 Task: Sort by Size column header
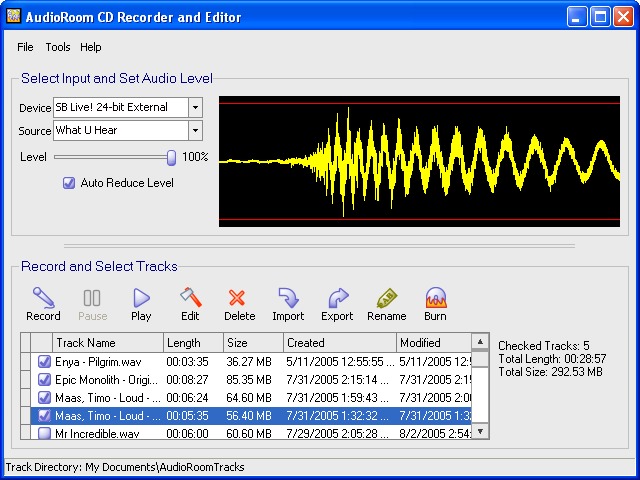pos(253,343)
